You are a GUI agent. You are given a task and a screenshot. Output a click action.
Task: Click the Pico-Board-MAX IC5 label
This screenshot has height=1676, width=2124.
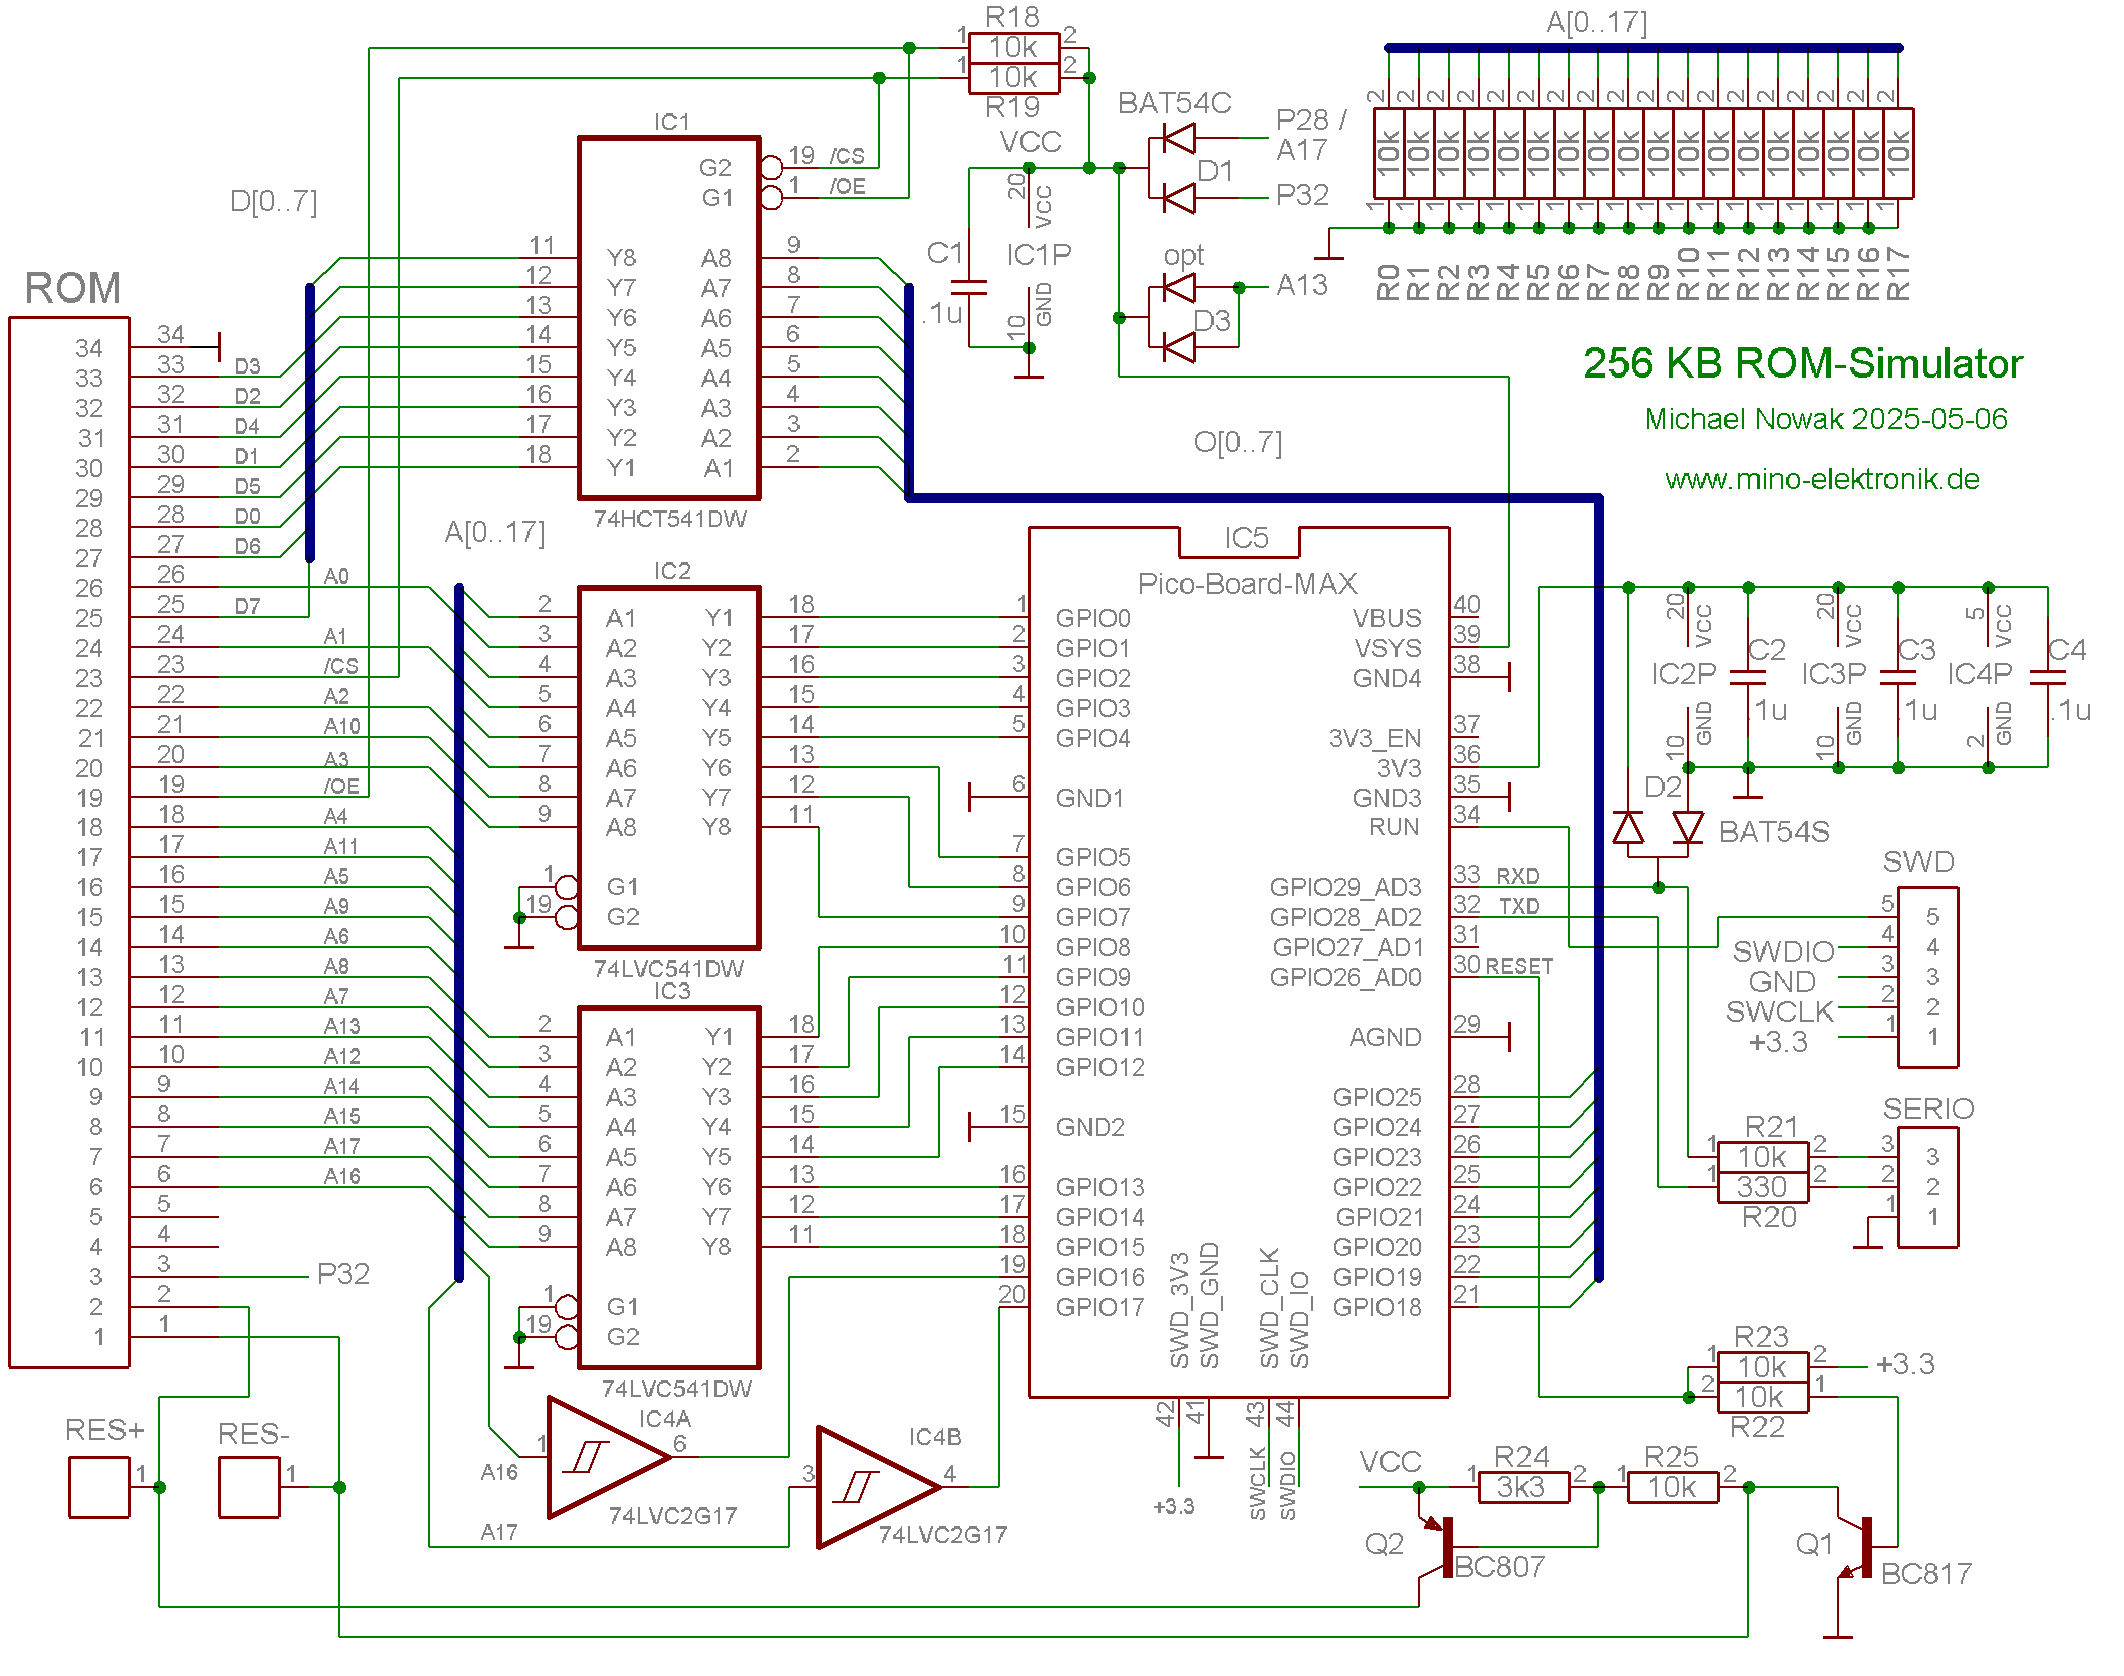(x=1247, y=583)
